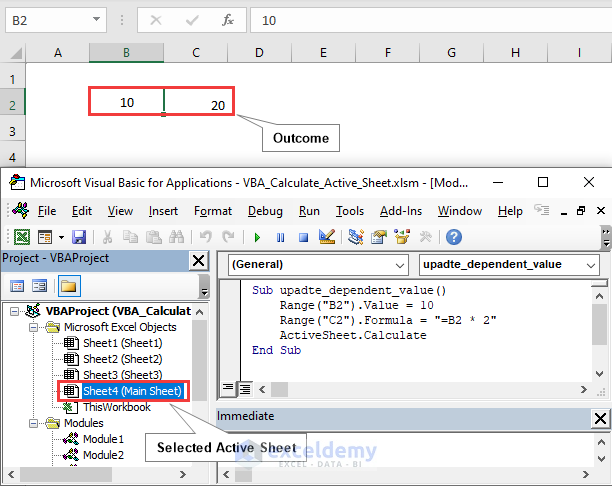Viewport: 612px width, 486px height.
Task: Select Module2 in project tree
Action: [103, 455]
